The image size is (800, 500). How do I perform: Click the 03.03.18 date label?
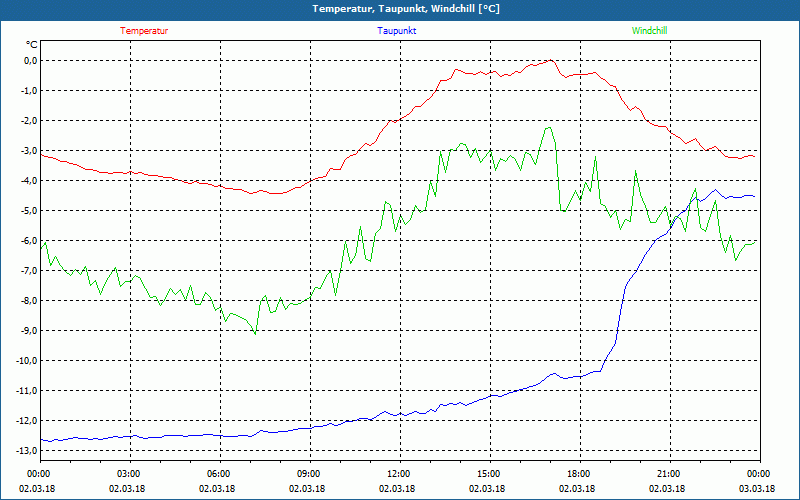pos(757,488)
